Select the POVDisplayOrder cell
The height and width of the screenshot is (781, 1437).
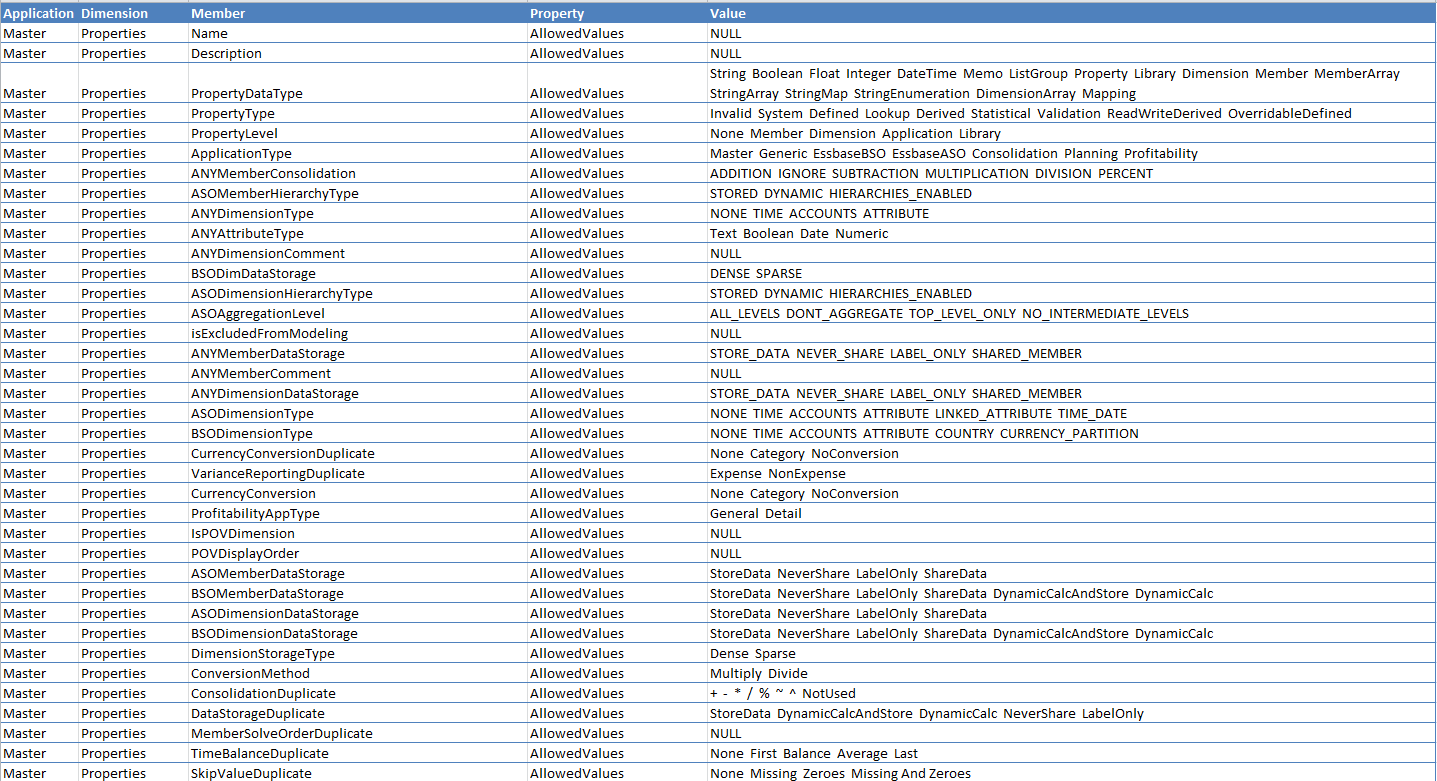tap(357, 554)
